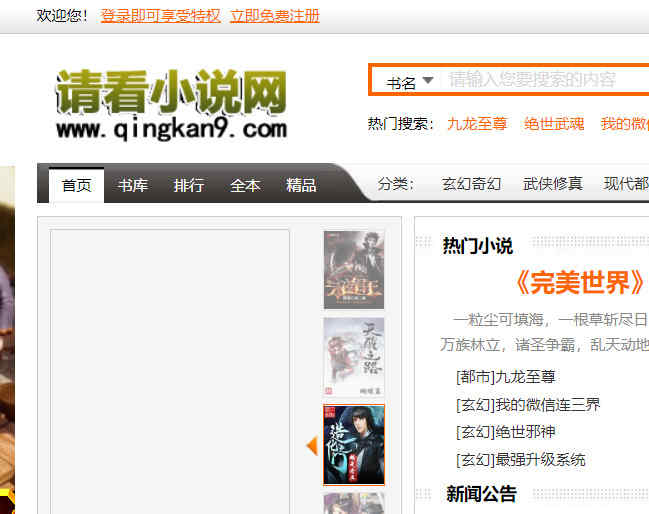
Task: Open the featured novel 《完美世界》
Action: tap(580, 282)
